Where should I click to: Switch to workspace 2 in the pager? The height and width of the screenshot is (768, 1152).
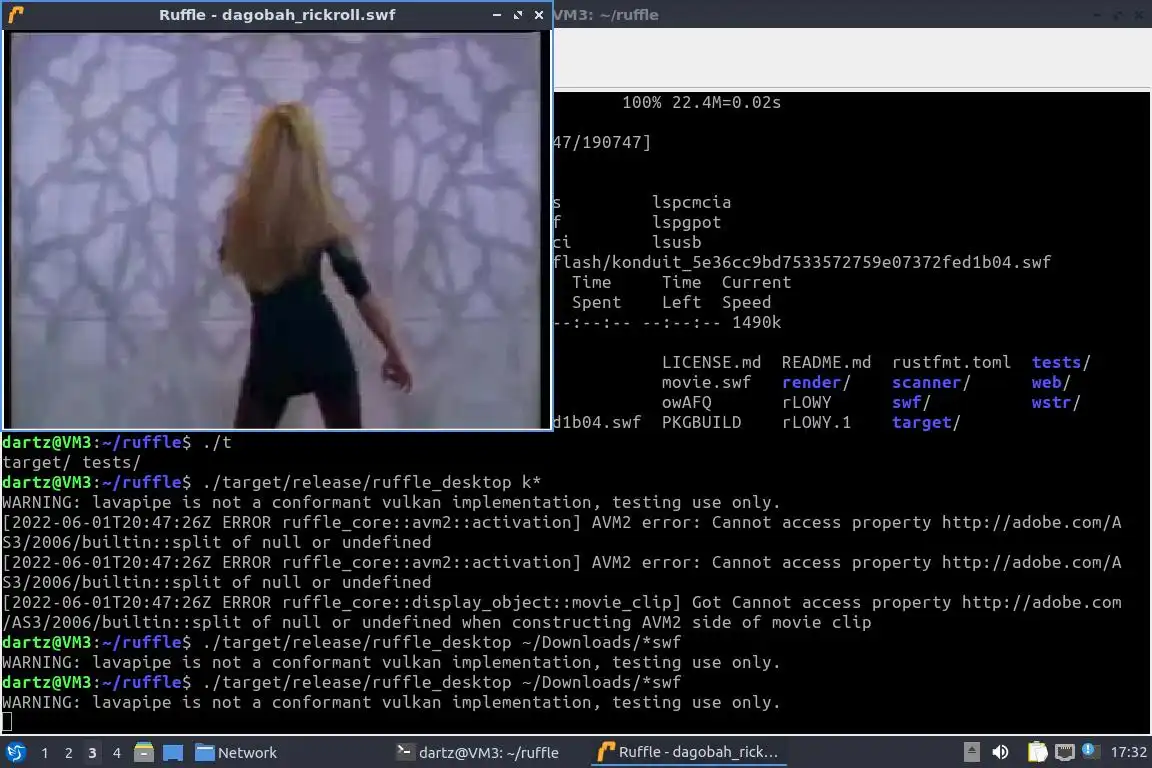tap(68, 753)
